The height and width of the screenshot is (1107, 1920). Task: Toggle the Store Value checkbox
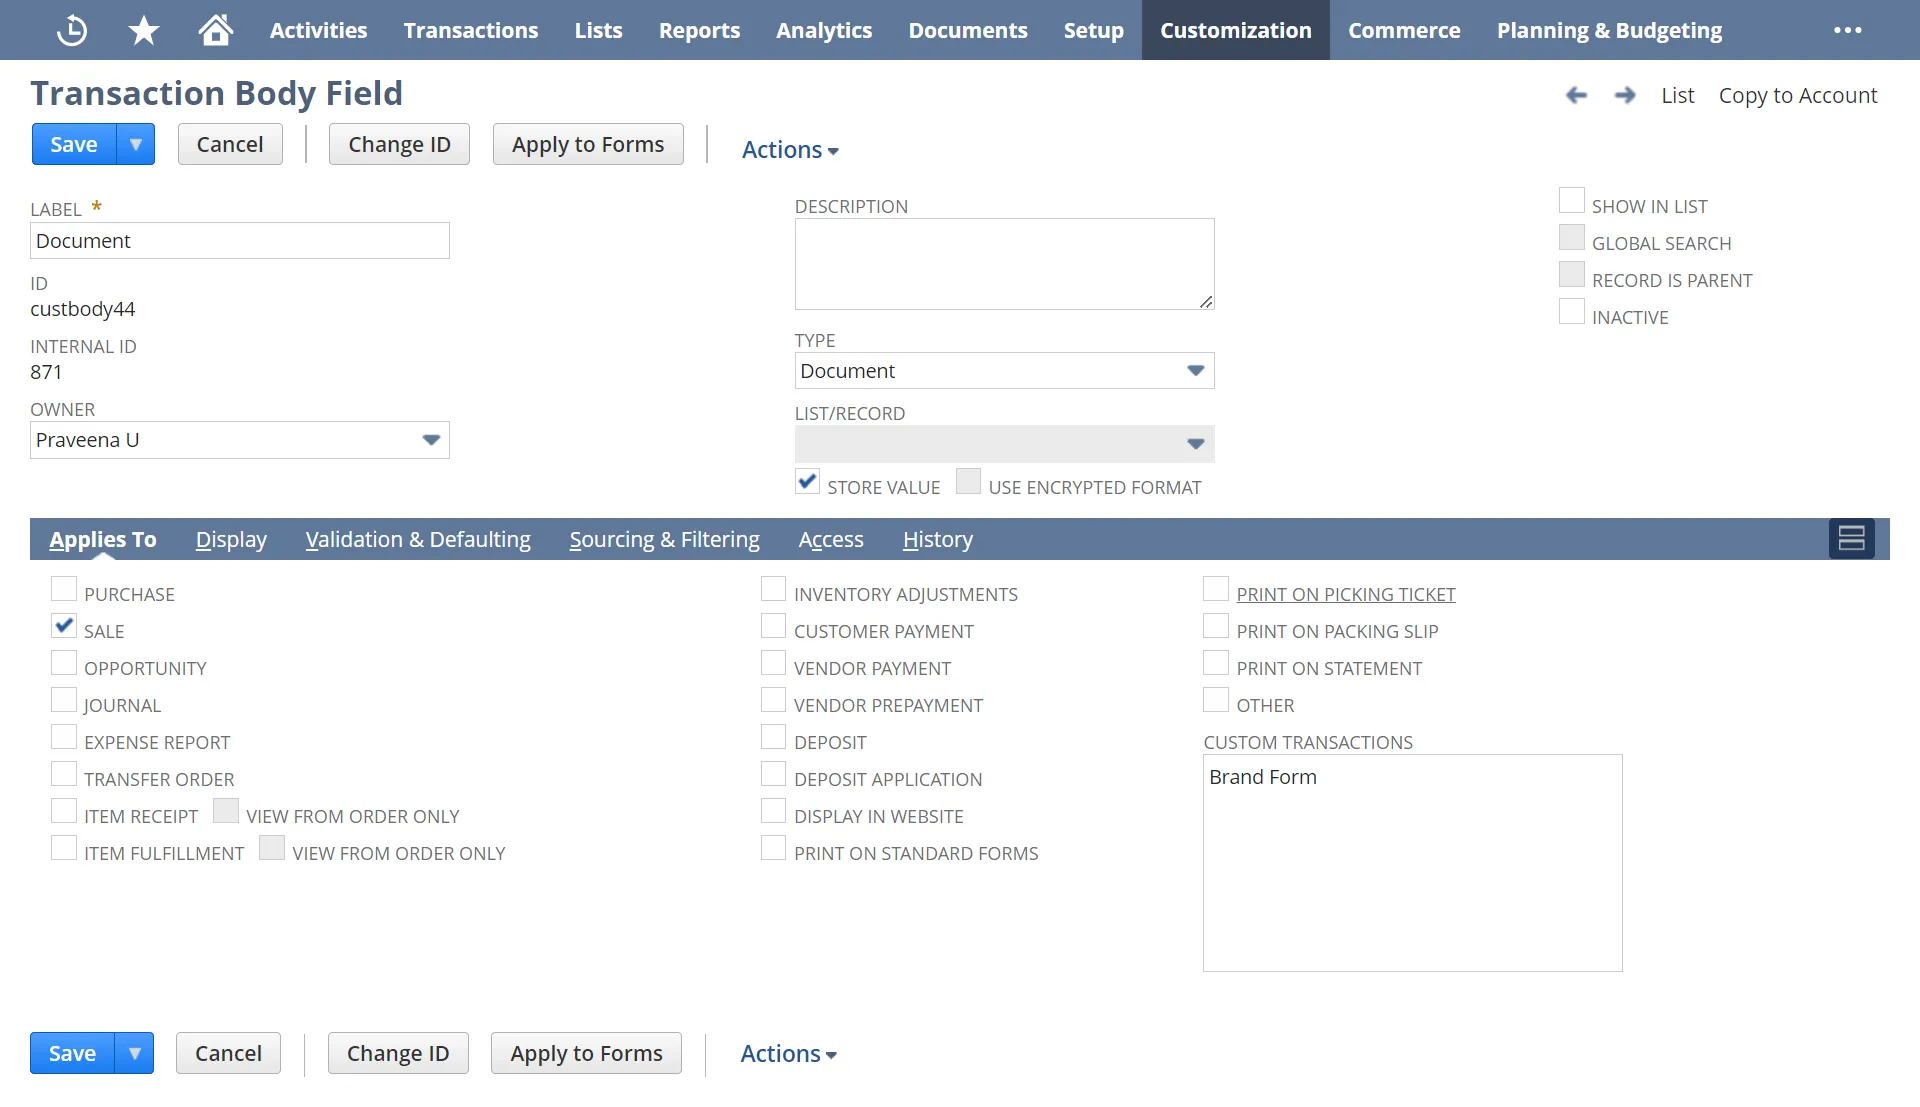pyautogui.click(x=807, y=482)
